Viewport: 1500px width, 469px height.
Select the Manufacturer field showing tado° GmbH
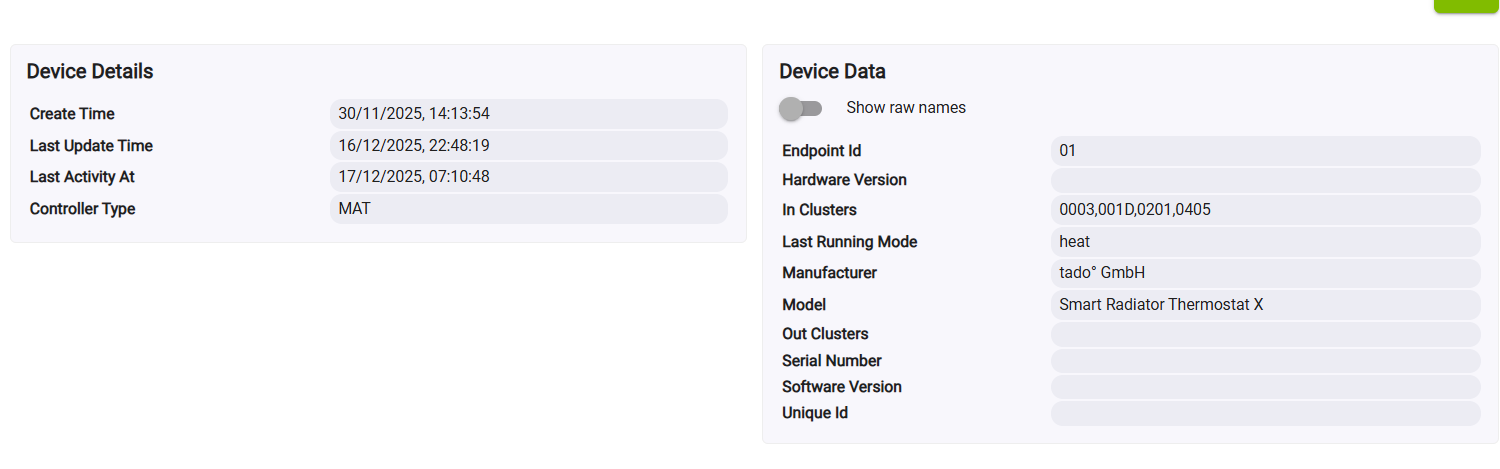[1264, 273]
